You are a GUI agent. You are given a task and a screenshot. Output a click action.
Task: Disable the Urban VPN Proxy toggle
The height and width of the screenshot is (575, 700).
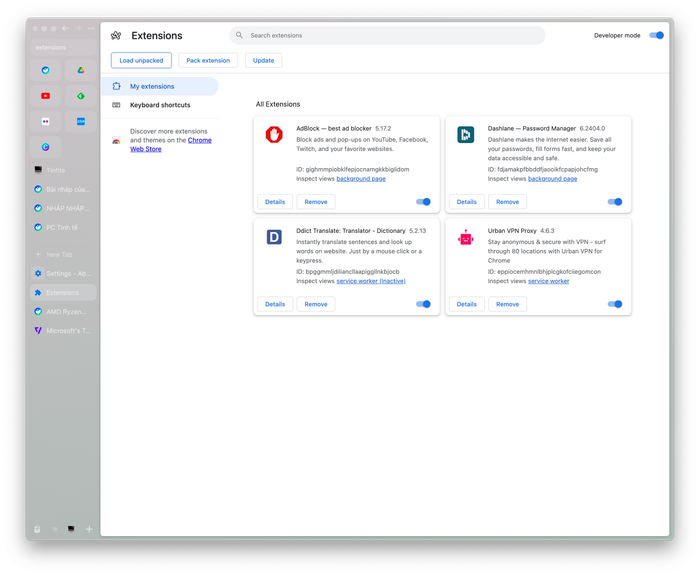point(615,304)
